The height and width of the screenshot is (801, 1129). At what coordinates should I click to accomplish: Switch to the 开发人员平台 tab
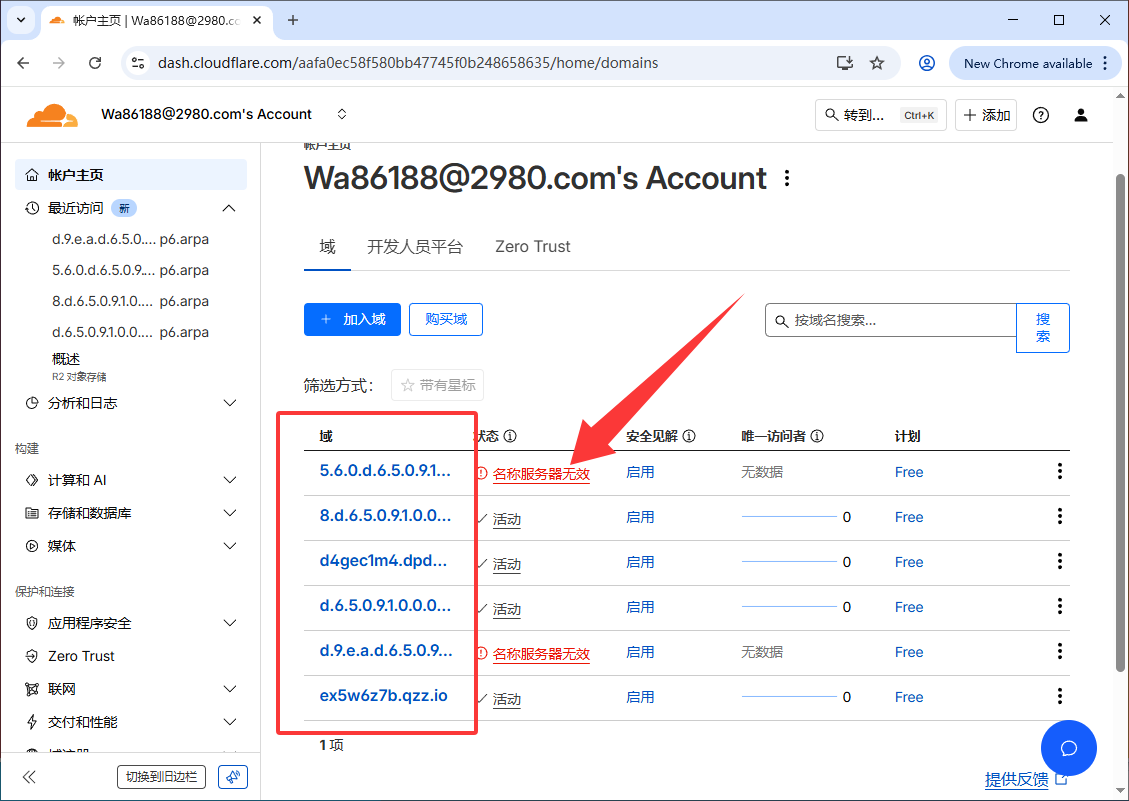click(x=415, y=246)
